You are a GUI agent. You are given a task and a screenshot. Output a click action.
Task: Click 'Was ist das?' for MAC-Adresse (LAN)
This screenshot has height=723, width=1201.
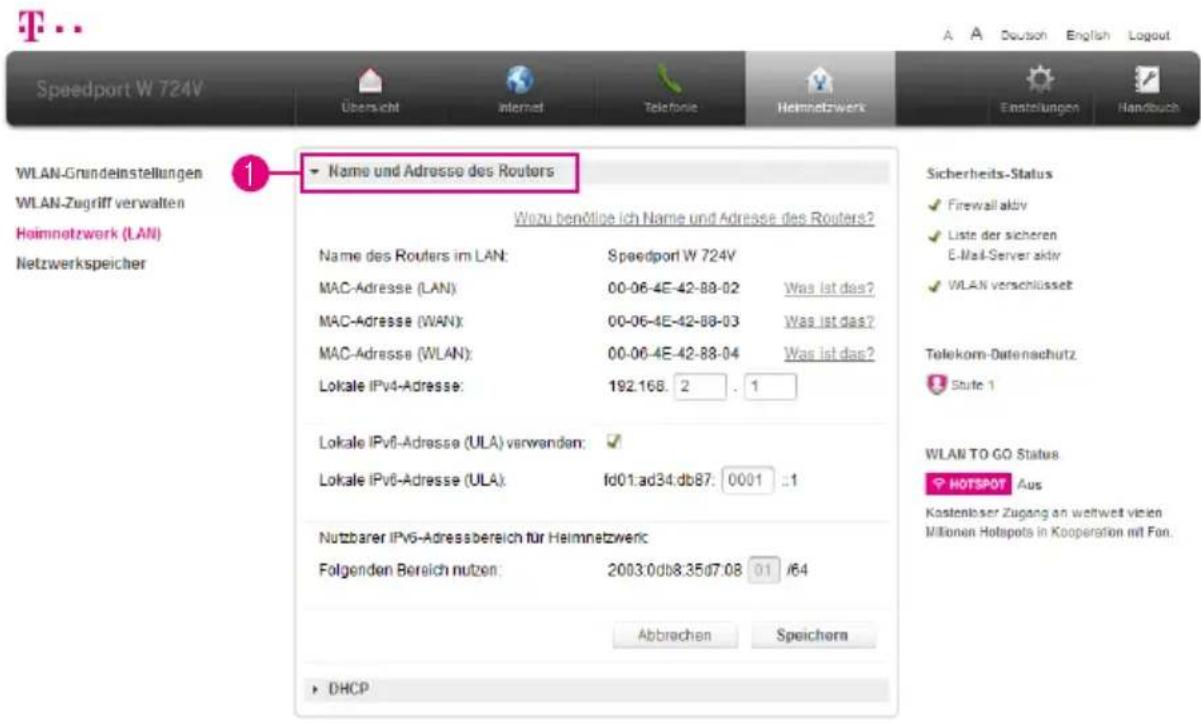pos(829,289)
